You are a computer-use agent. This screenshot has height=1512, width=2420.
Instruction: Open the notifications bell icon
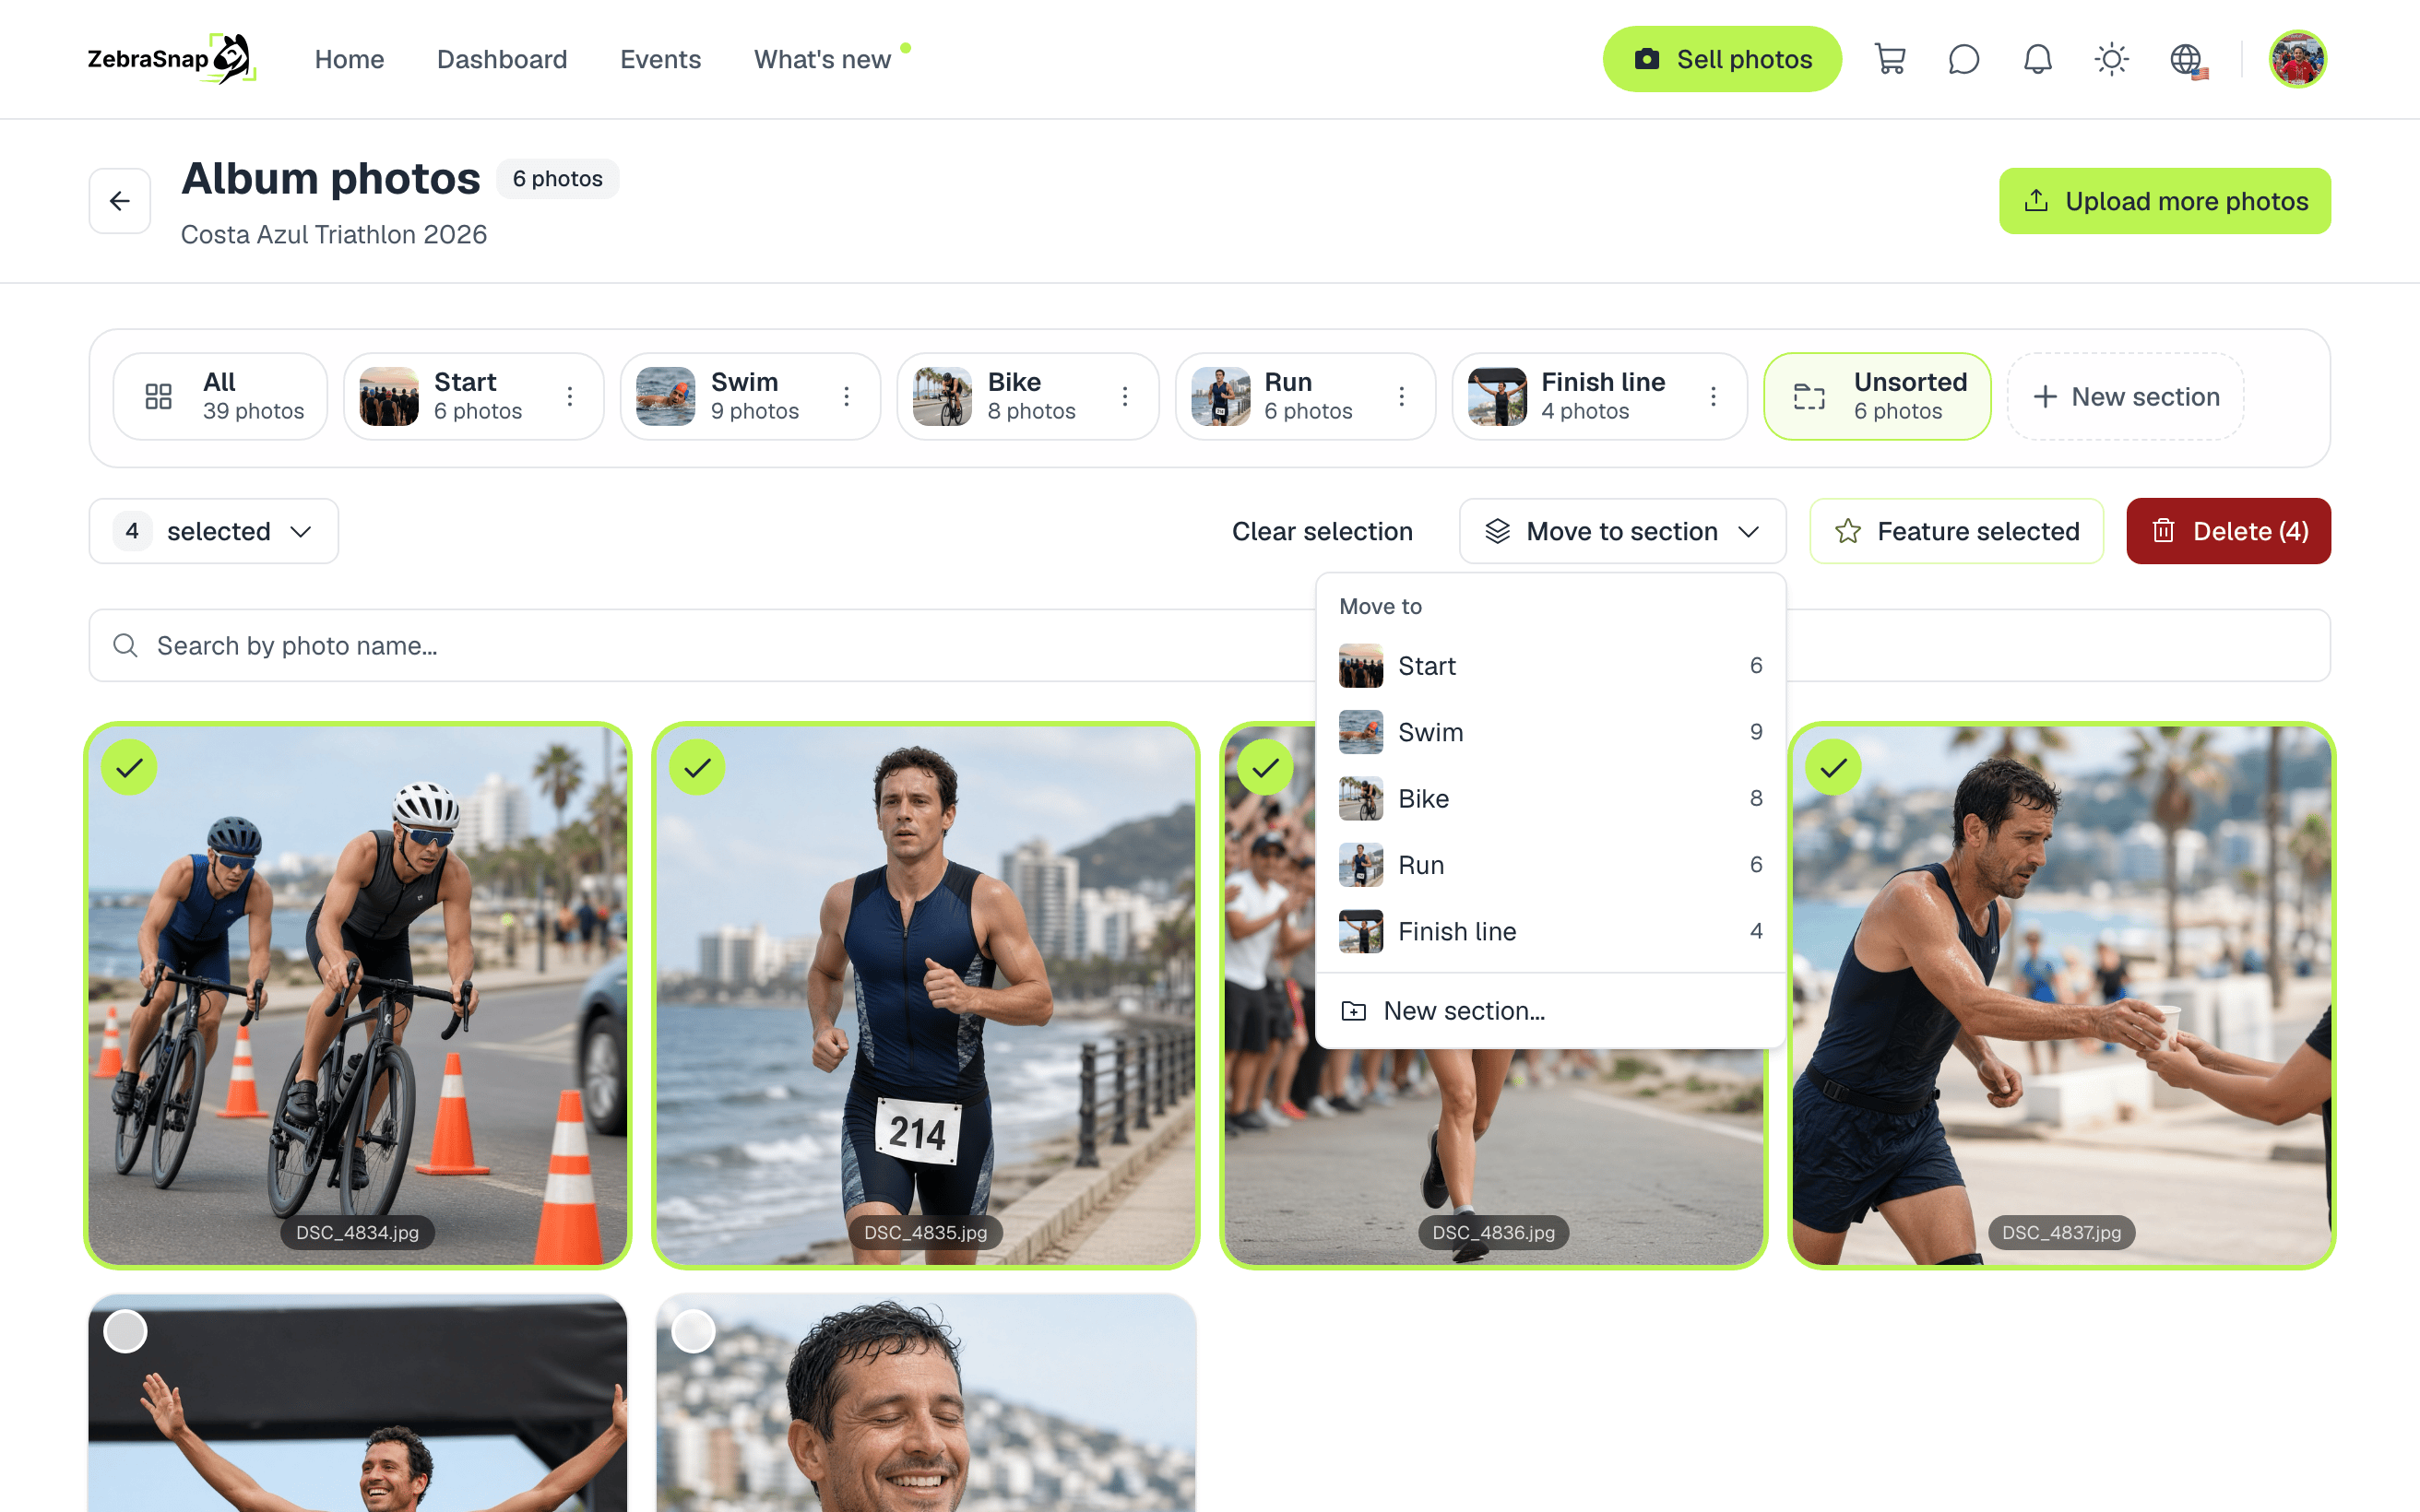pos(2038,59)
